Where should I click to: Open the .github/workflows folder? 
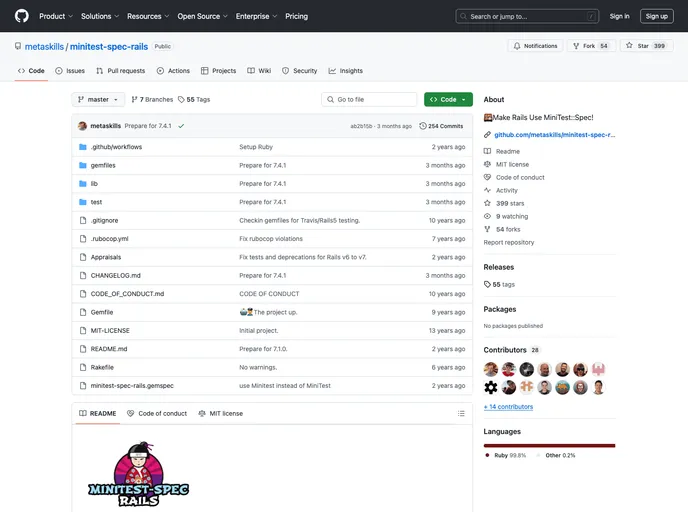coord(116,147)
